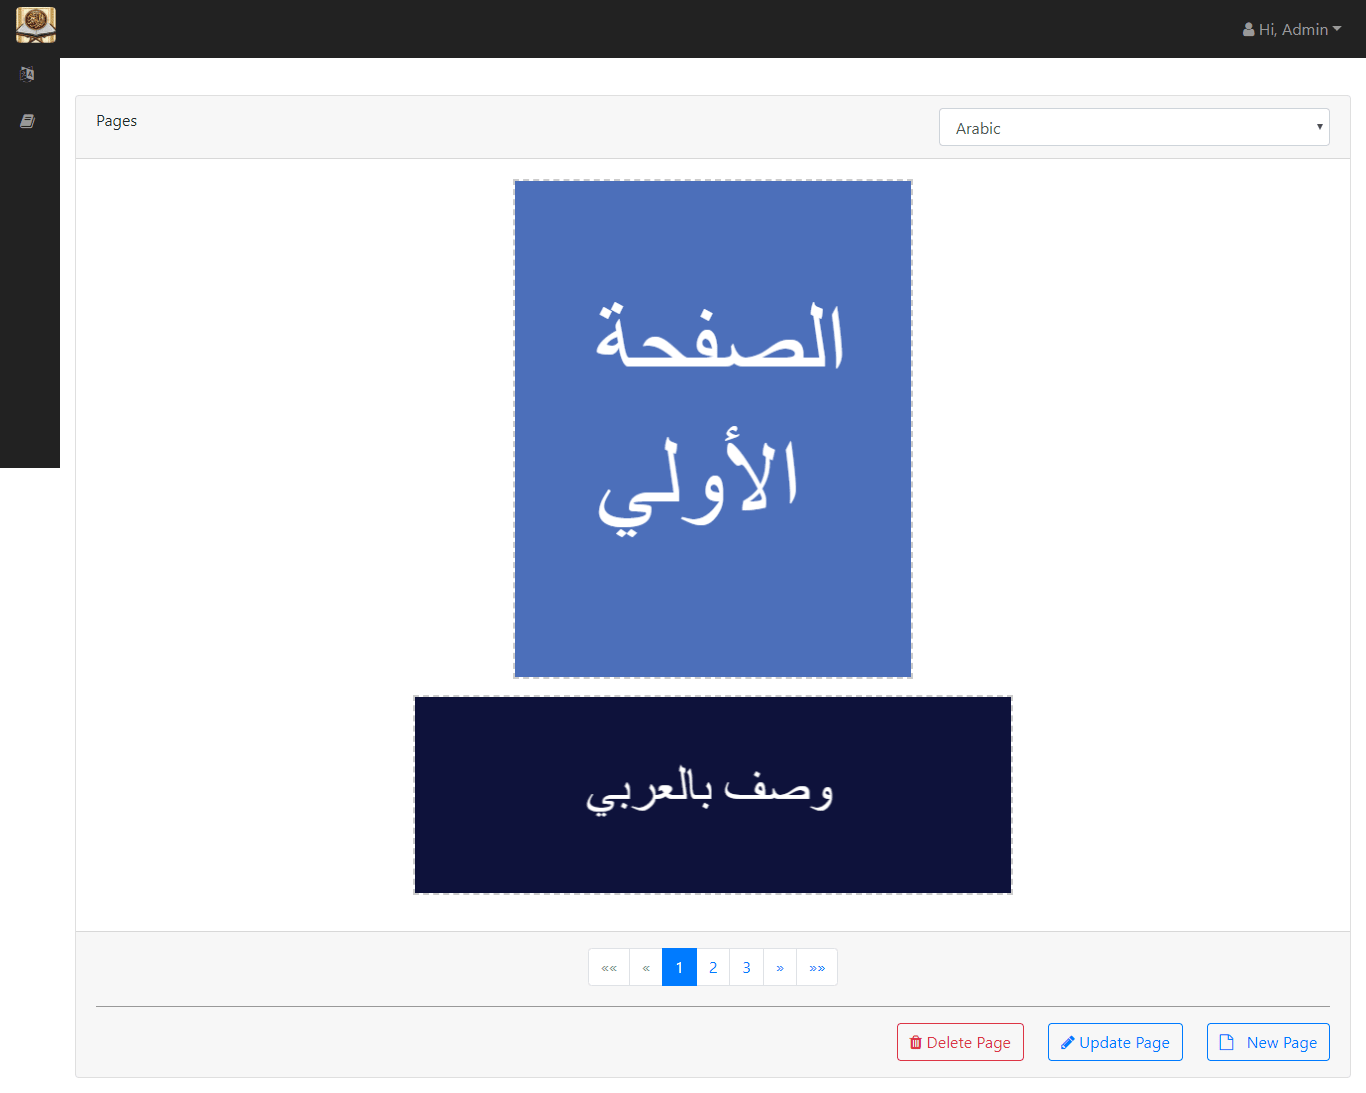Open the languages icon in the sidebar

[28, 74]
